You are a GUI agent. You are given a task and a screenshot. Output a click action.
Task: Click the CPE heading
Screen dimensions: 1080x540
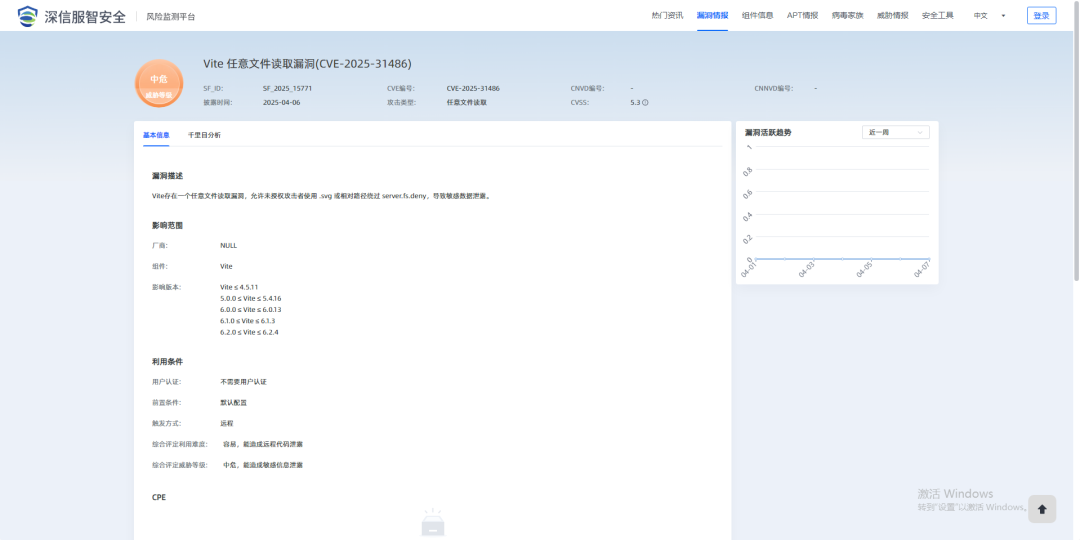[x=159, y=497]
